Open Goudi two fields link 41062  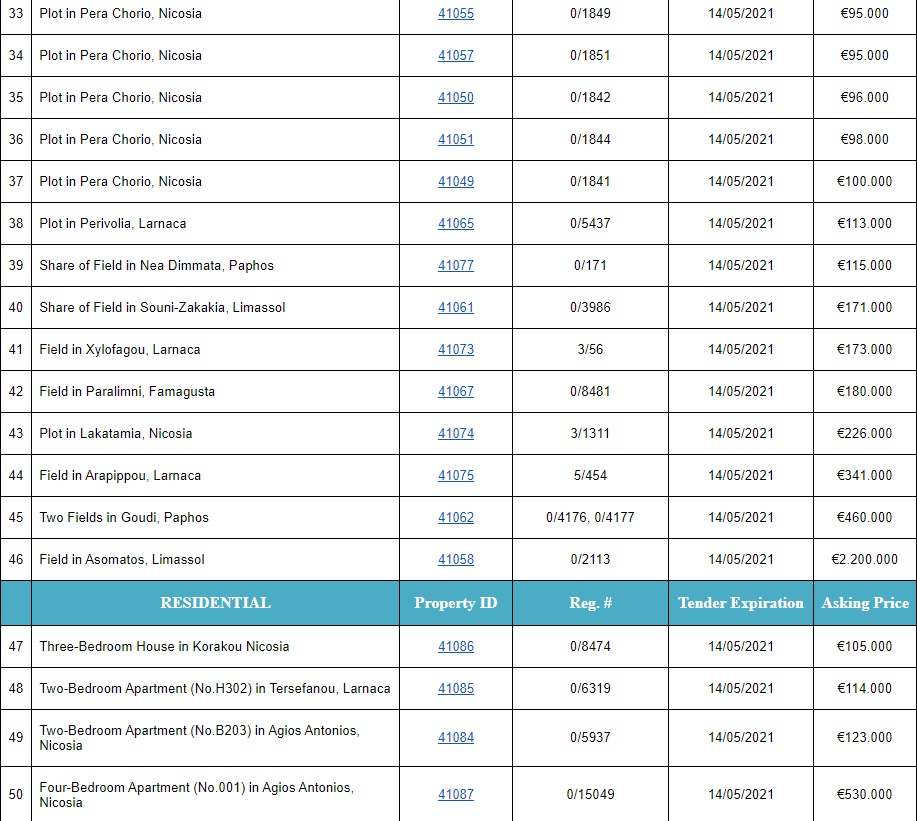pos(456,518)
